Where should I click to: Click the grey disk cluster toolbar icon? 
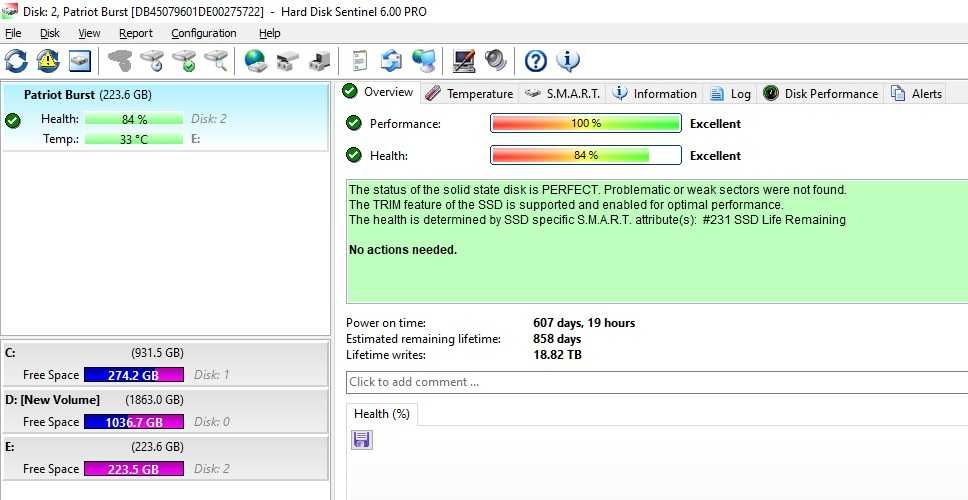(120, 60)
